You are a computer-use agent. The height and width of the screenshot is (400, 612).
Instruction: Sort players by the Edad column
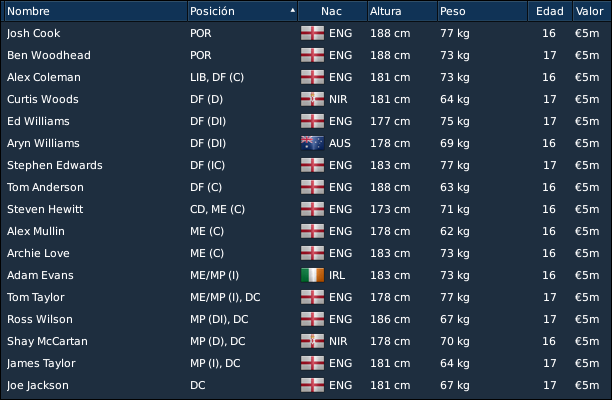pyautogui.click(x=550, y=11)
